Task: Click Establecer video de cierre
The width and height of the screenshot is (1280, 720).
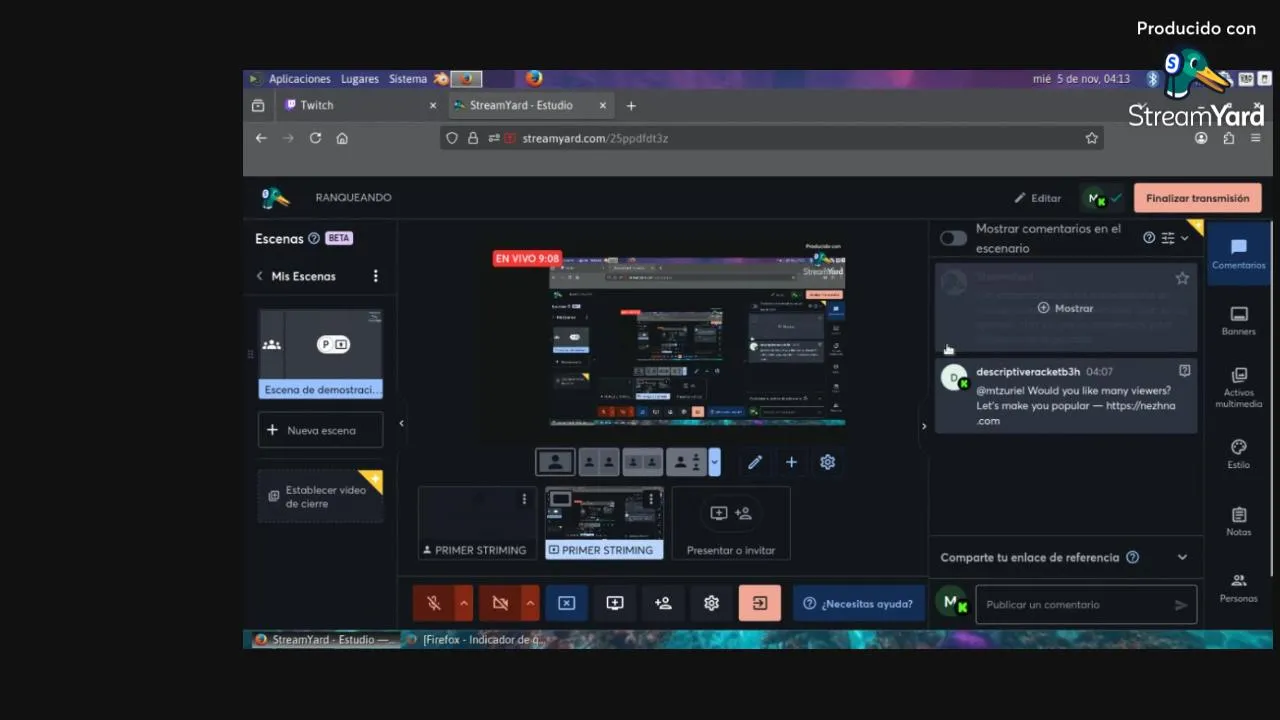Action: pos(320,496)
